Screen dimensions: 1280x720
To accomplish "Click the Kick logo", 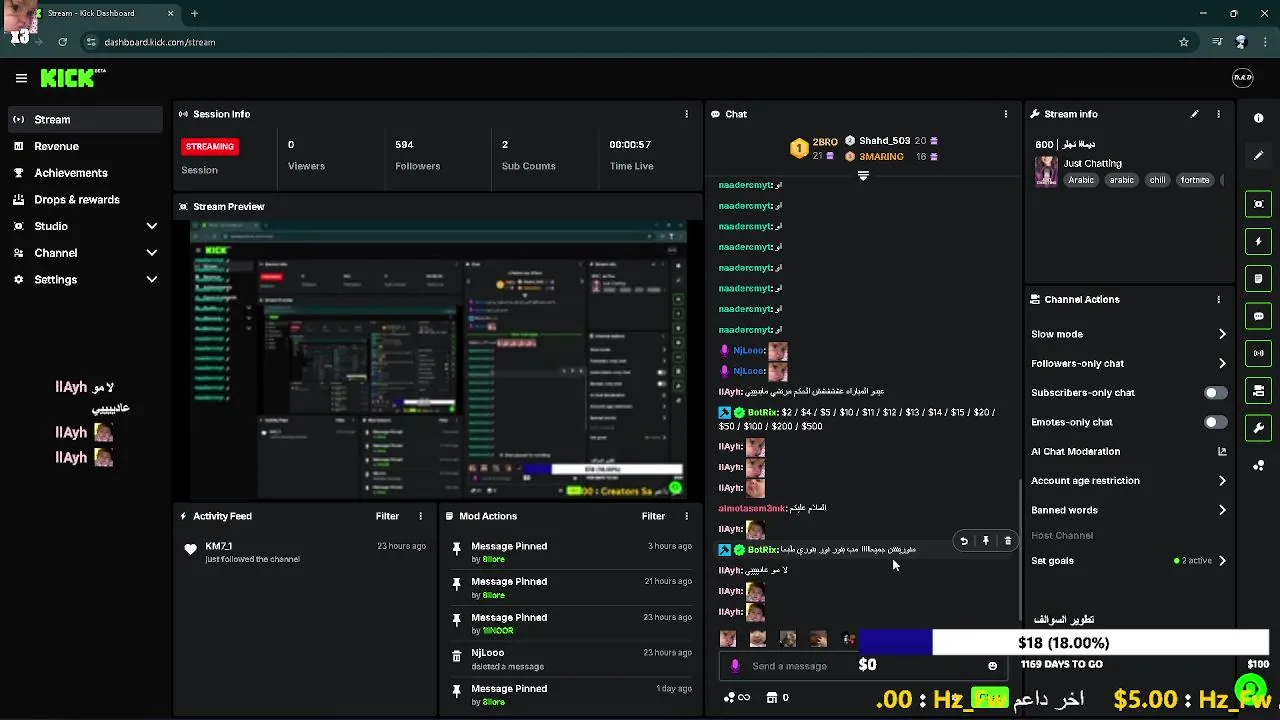I will (x=72, y=77).
